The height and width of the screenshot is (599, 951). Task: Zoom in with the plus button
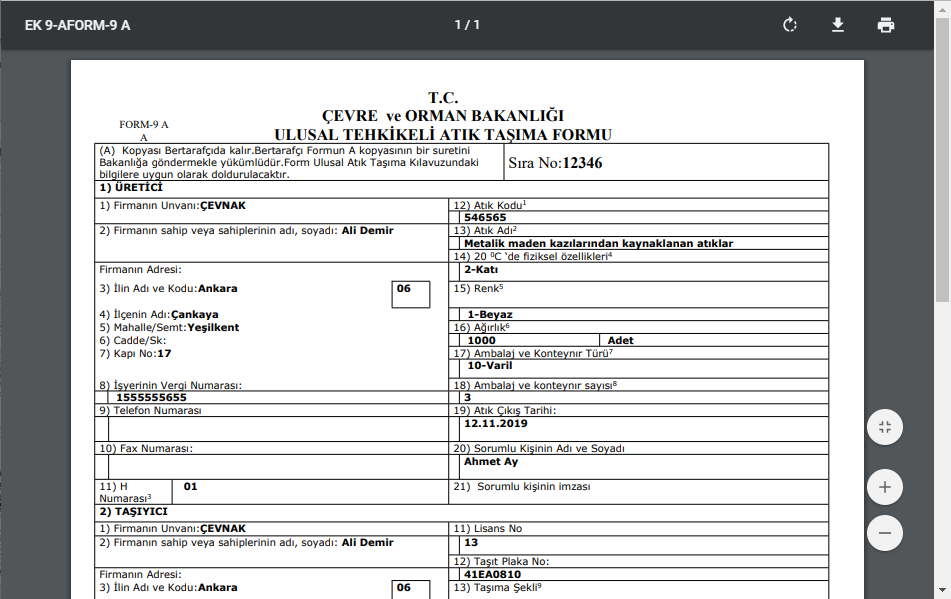884,487
